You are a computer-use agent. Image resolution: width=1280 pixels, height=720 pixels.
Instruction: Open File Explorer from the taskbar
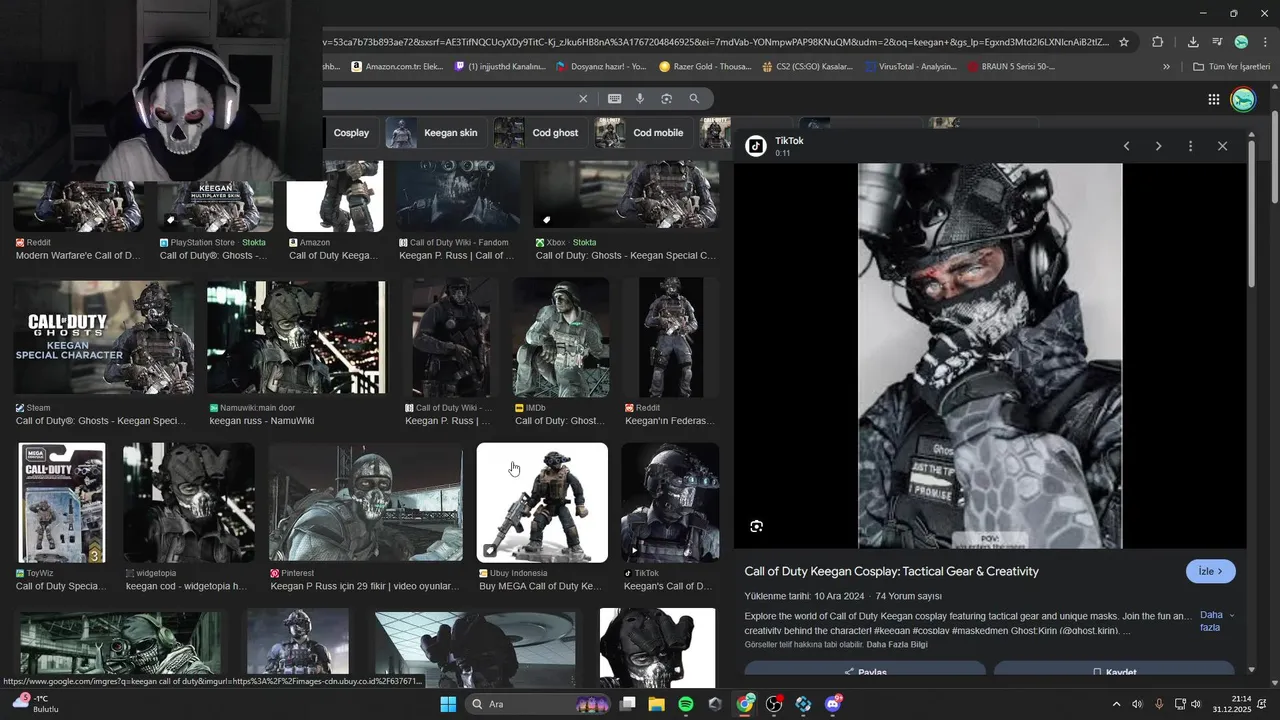point(656,704)
